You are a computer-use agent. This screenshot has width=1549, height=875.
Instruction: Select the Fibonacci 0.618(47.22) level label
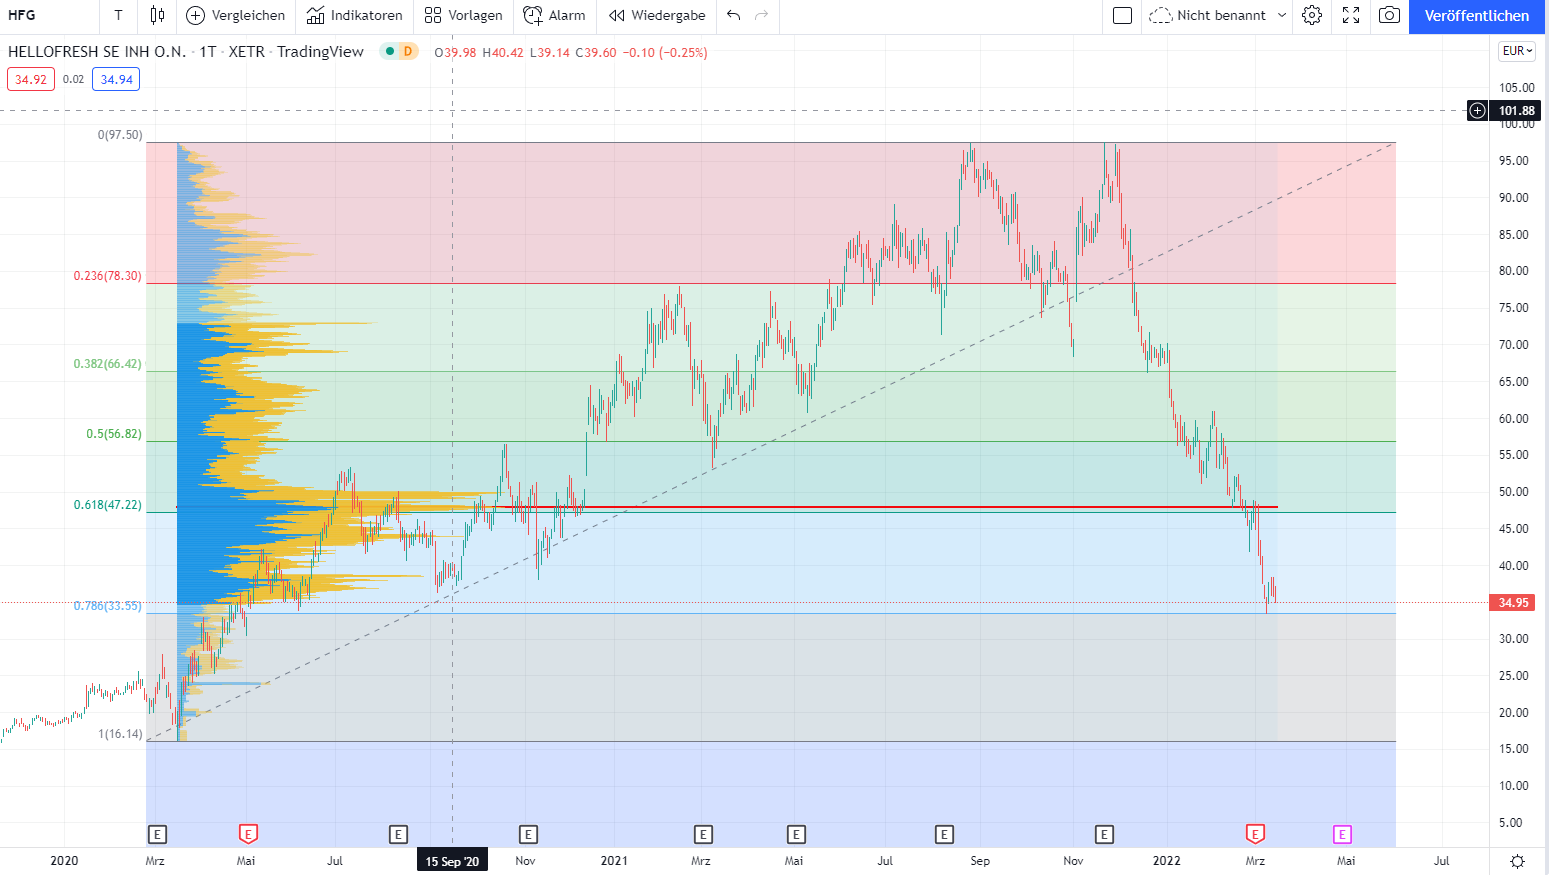pyautogui.click(x=108, y=505)
